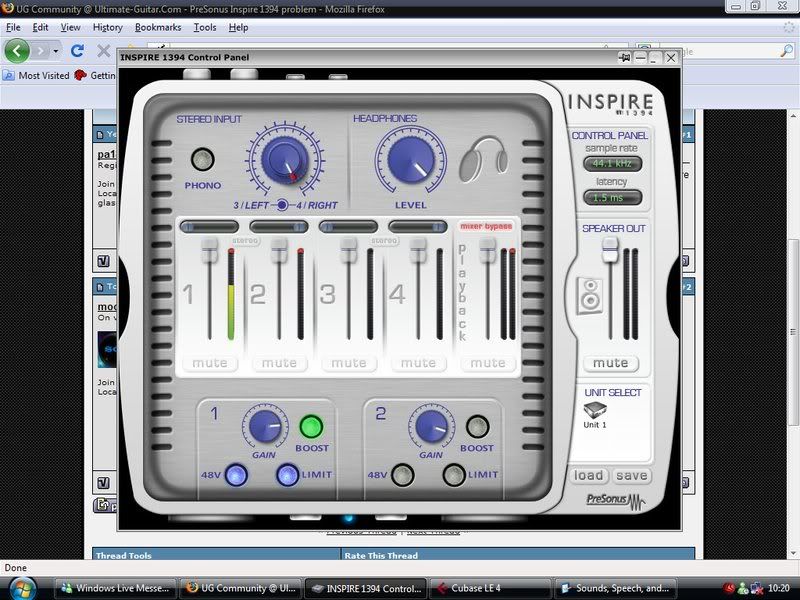Click the Unit 1 device icon
Screen dimensions: 800x600
(597, 410)
